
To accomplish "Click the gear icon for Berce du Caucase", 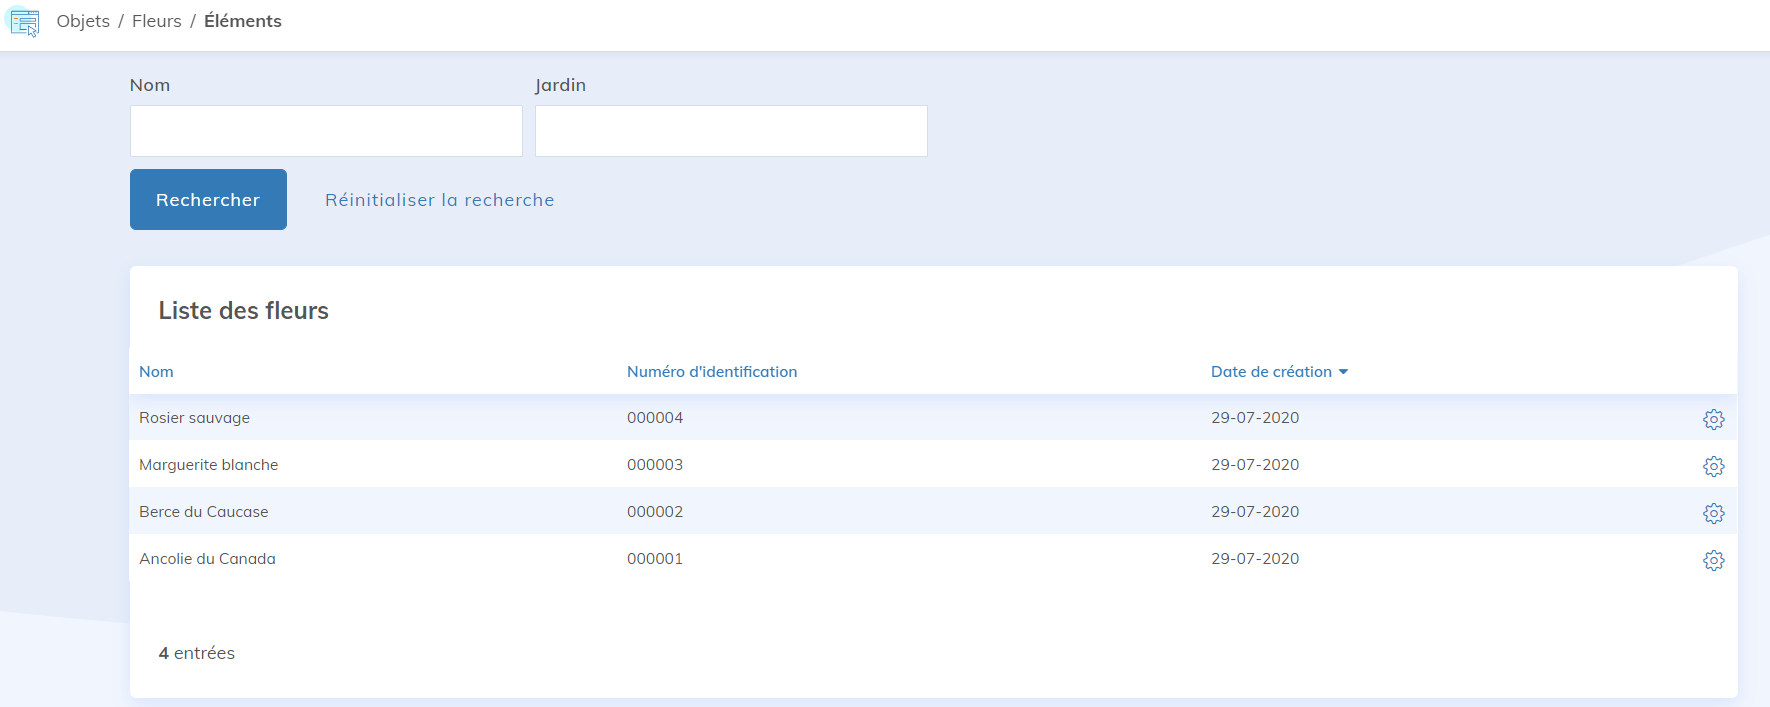I will pos(1713,513).
